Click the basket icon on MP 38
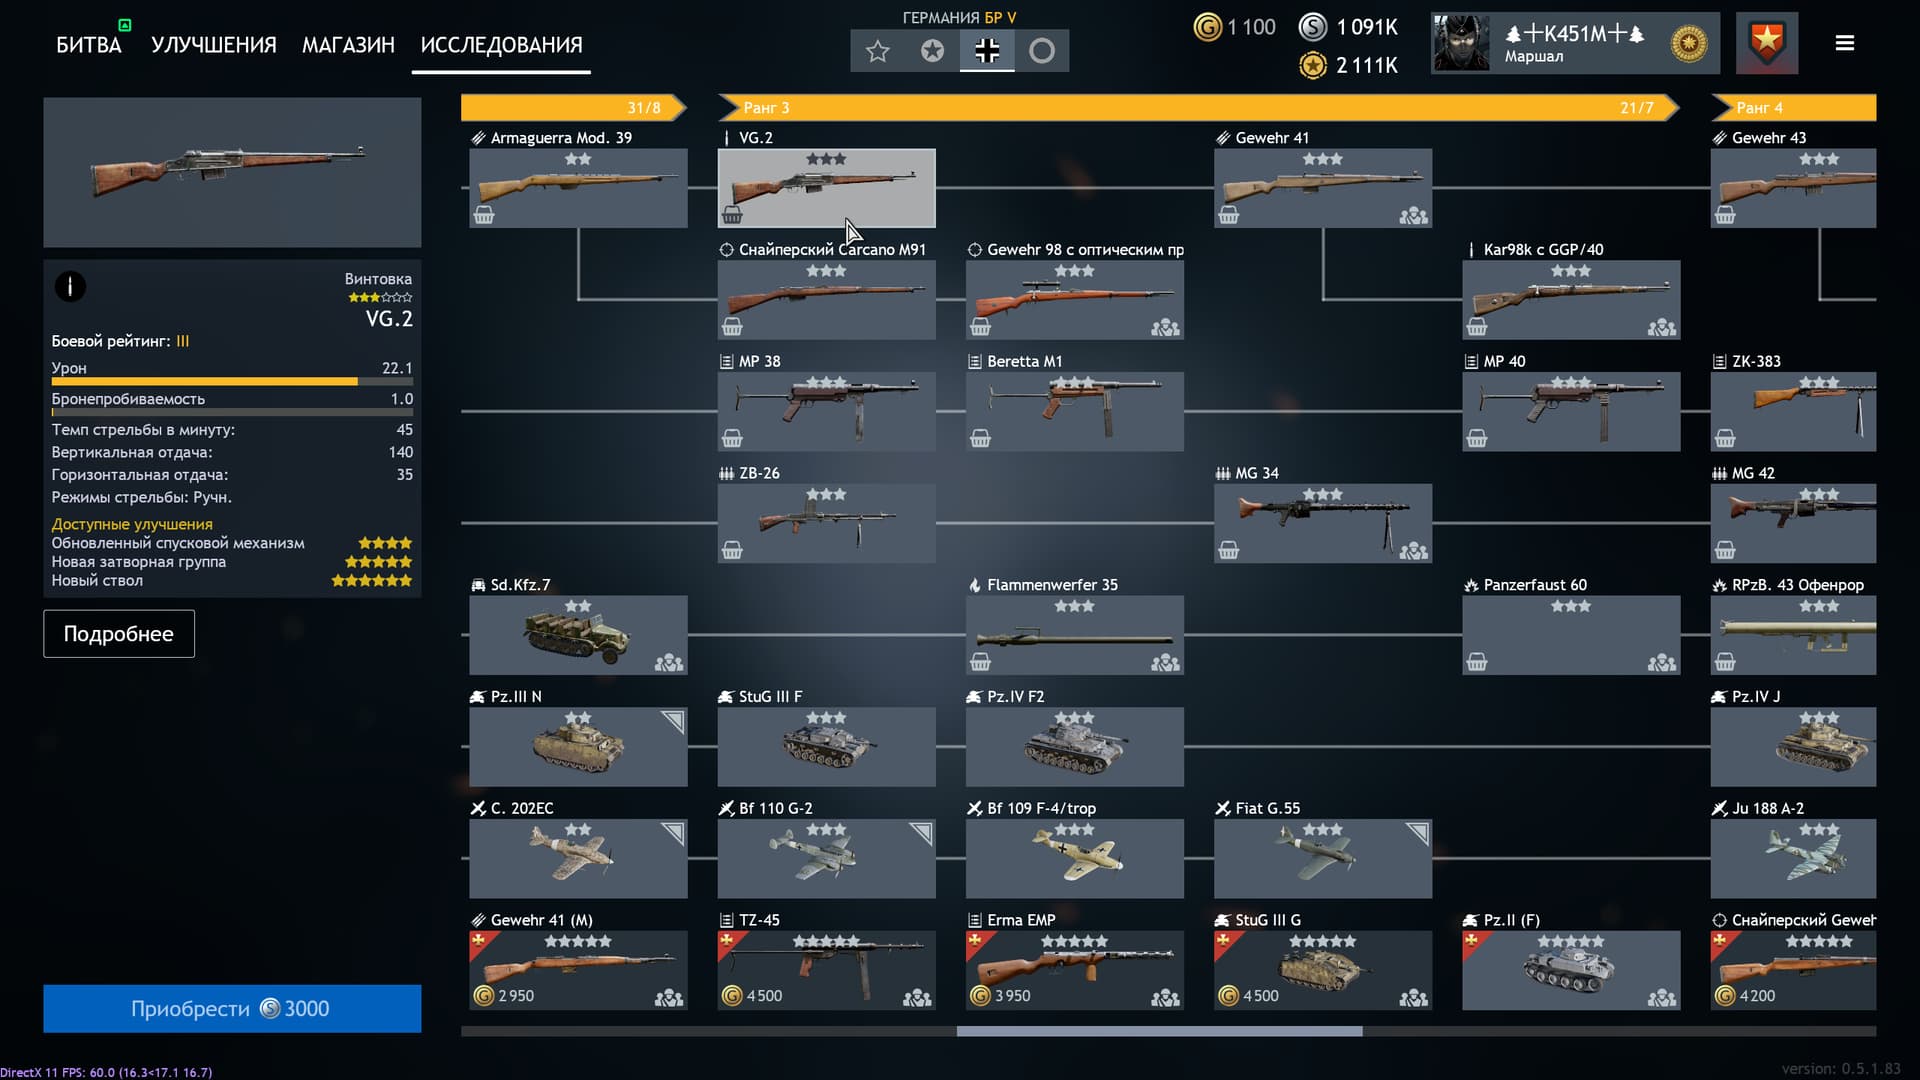 tap(732, 438)
